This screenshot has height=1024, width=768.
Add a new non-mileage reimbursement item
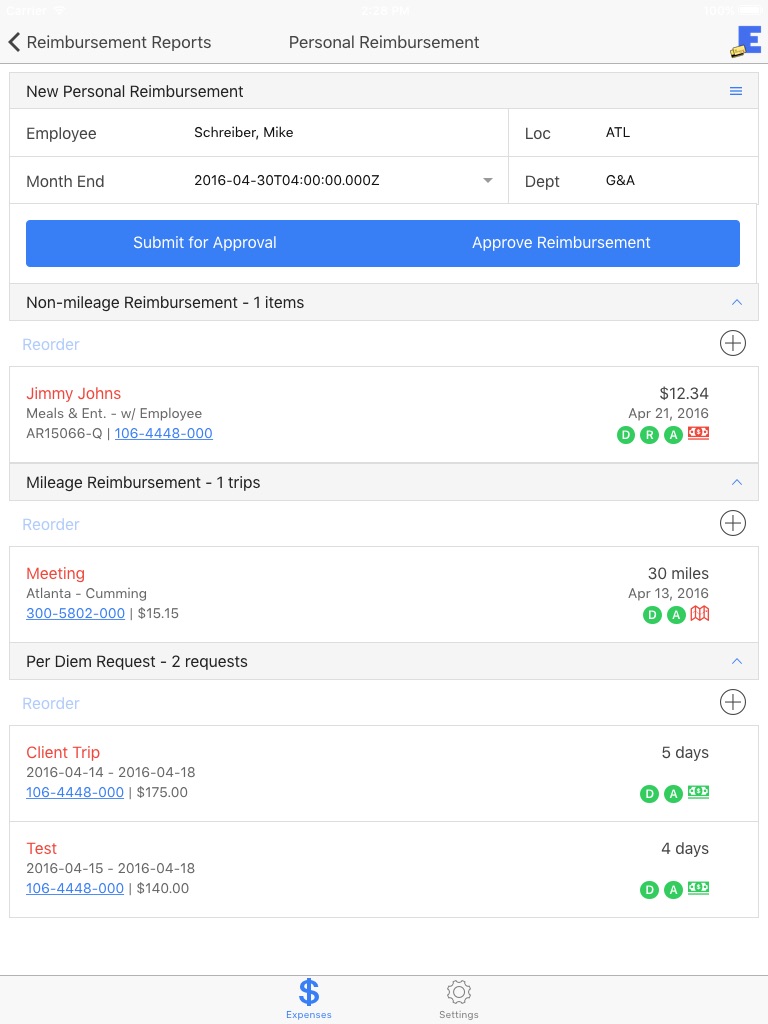tap(733, 344)
